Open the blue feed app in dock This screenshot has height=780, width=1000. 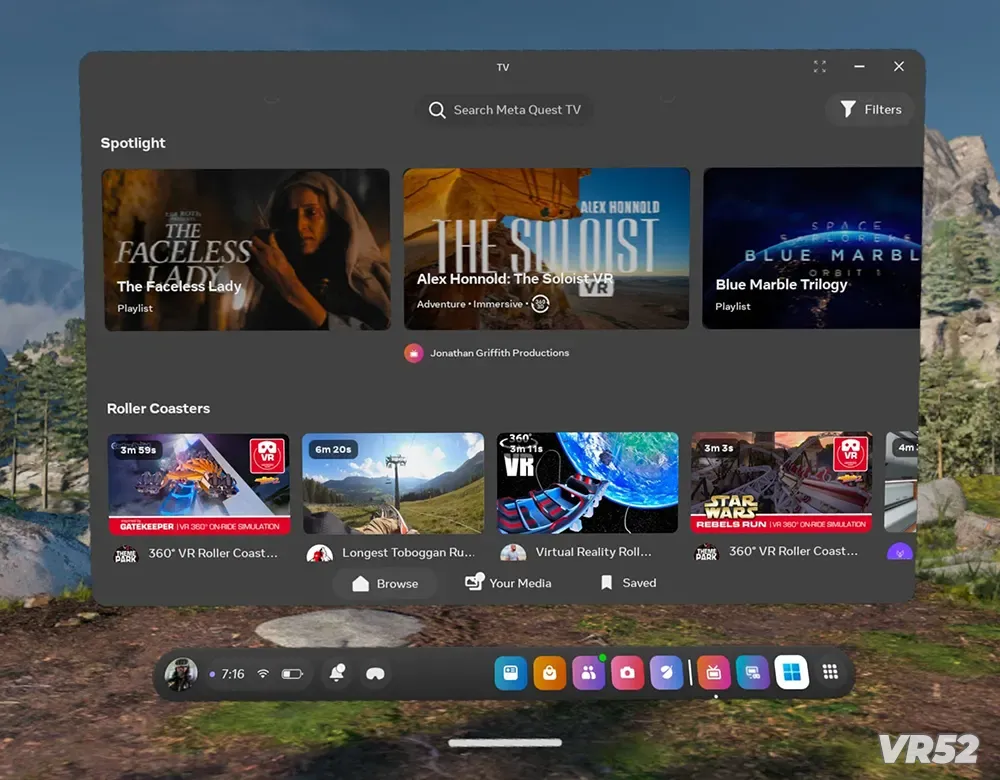point(511,673)
